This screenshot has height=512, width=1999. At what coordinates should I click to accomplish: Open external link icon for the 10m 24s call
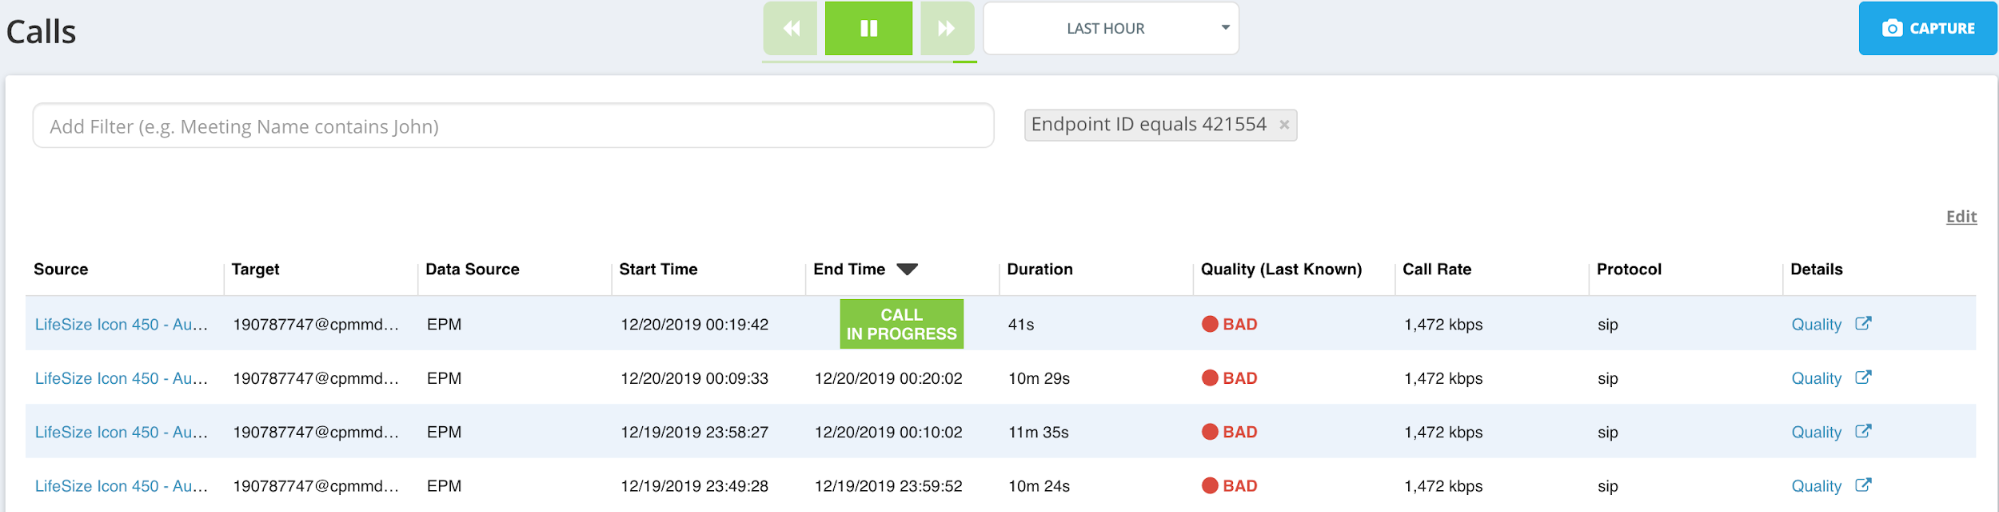pyautogui.click(x=1863, y=485)
